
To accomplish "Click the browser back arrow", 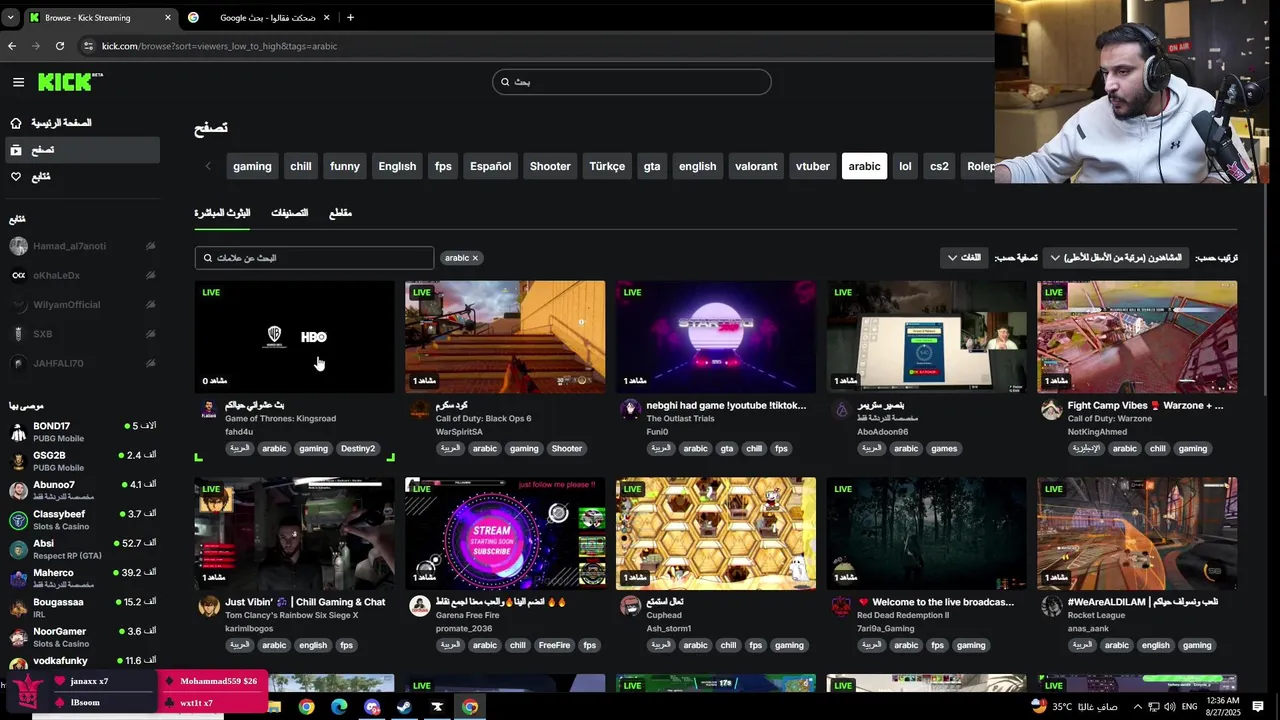I will point(12,46).
